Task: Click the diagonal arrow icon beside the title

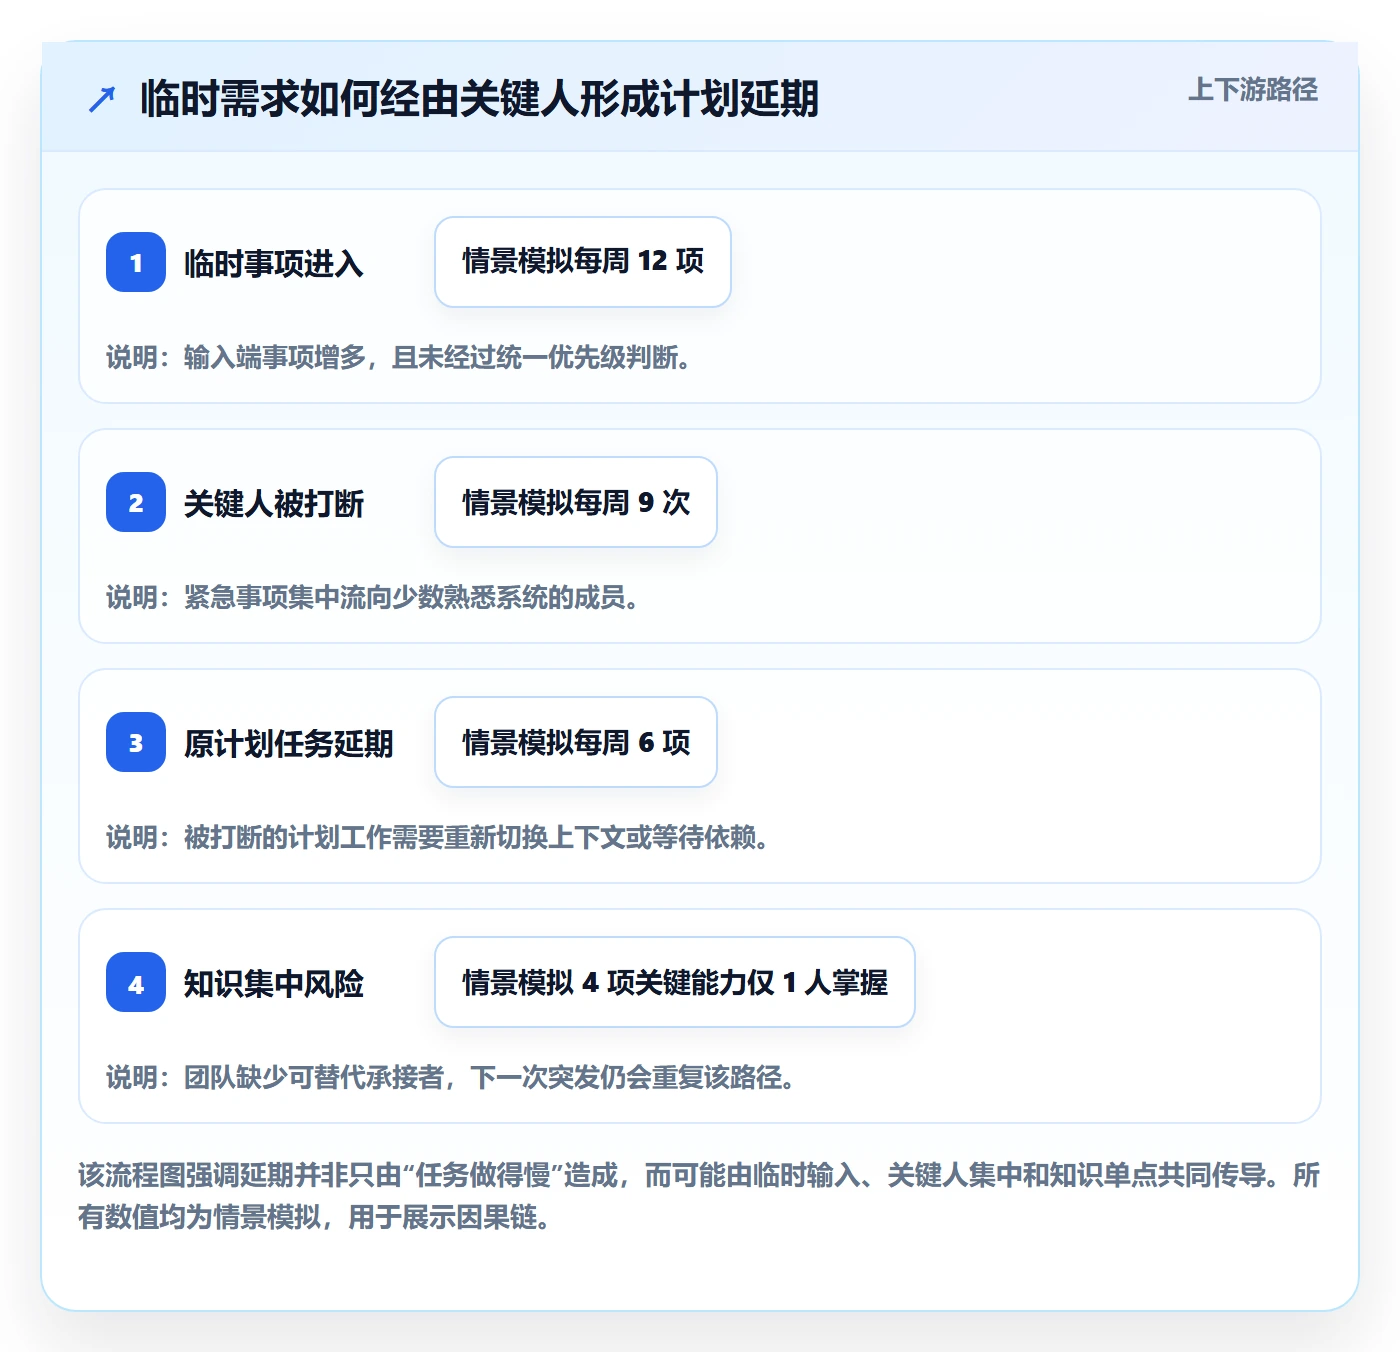Action: tap(102, 99)
